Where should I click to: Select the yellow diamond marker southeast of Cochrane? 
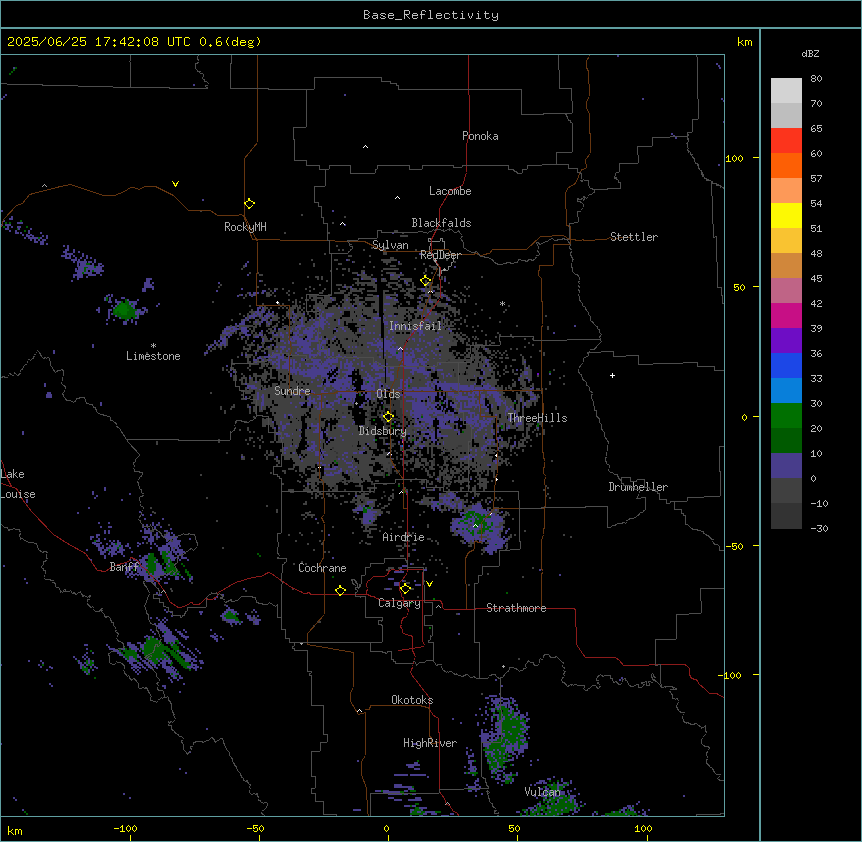tap(340, 590)
